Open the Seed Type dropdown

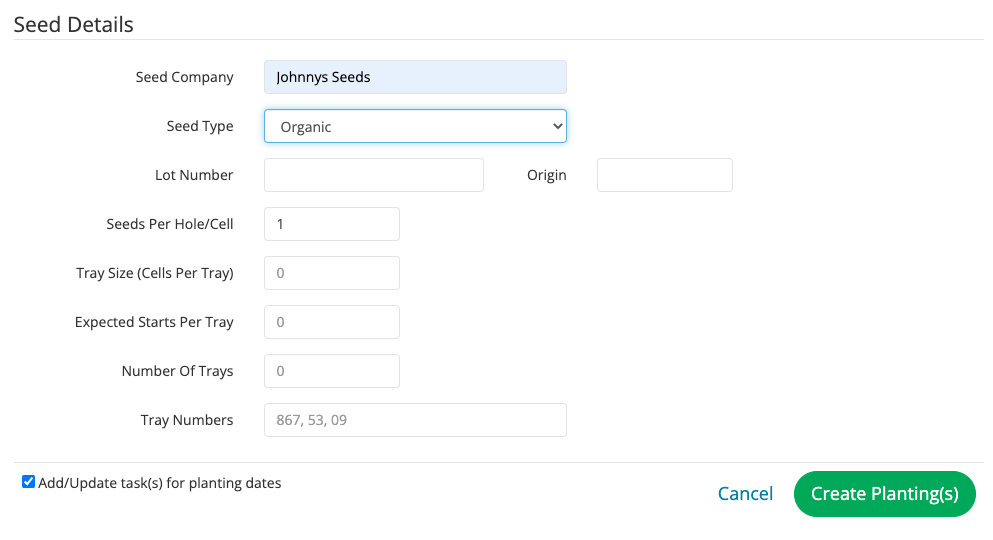[x=415, y=126]
